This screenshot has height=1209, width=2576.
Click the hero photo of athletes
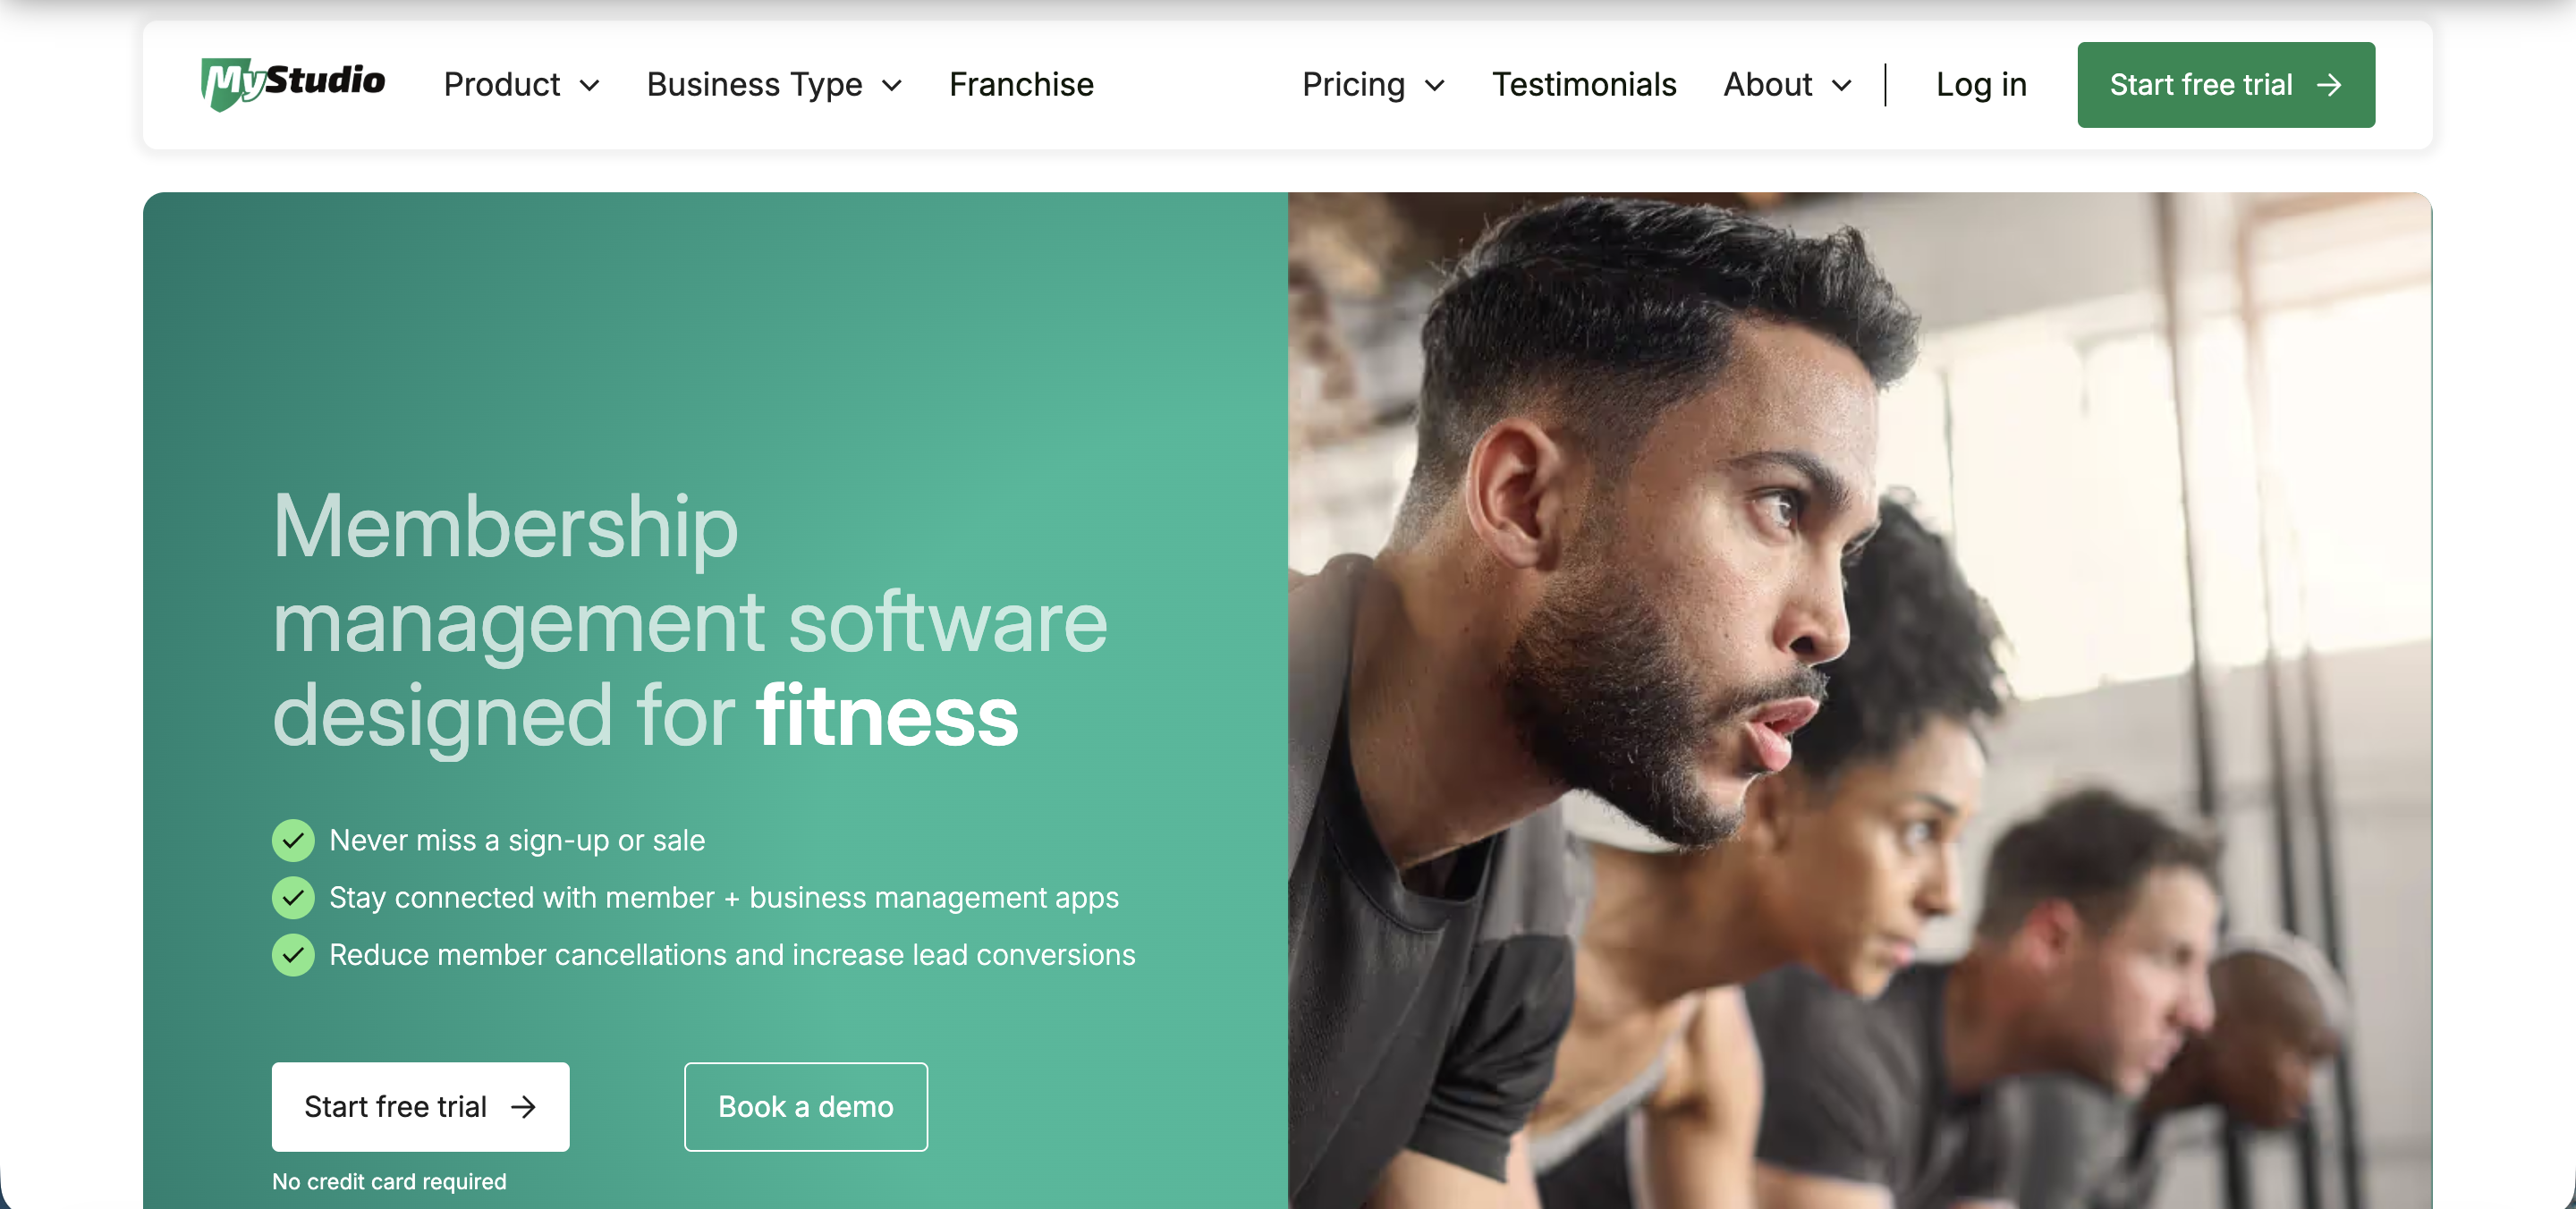(1859, 700)
